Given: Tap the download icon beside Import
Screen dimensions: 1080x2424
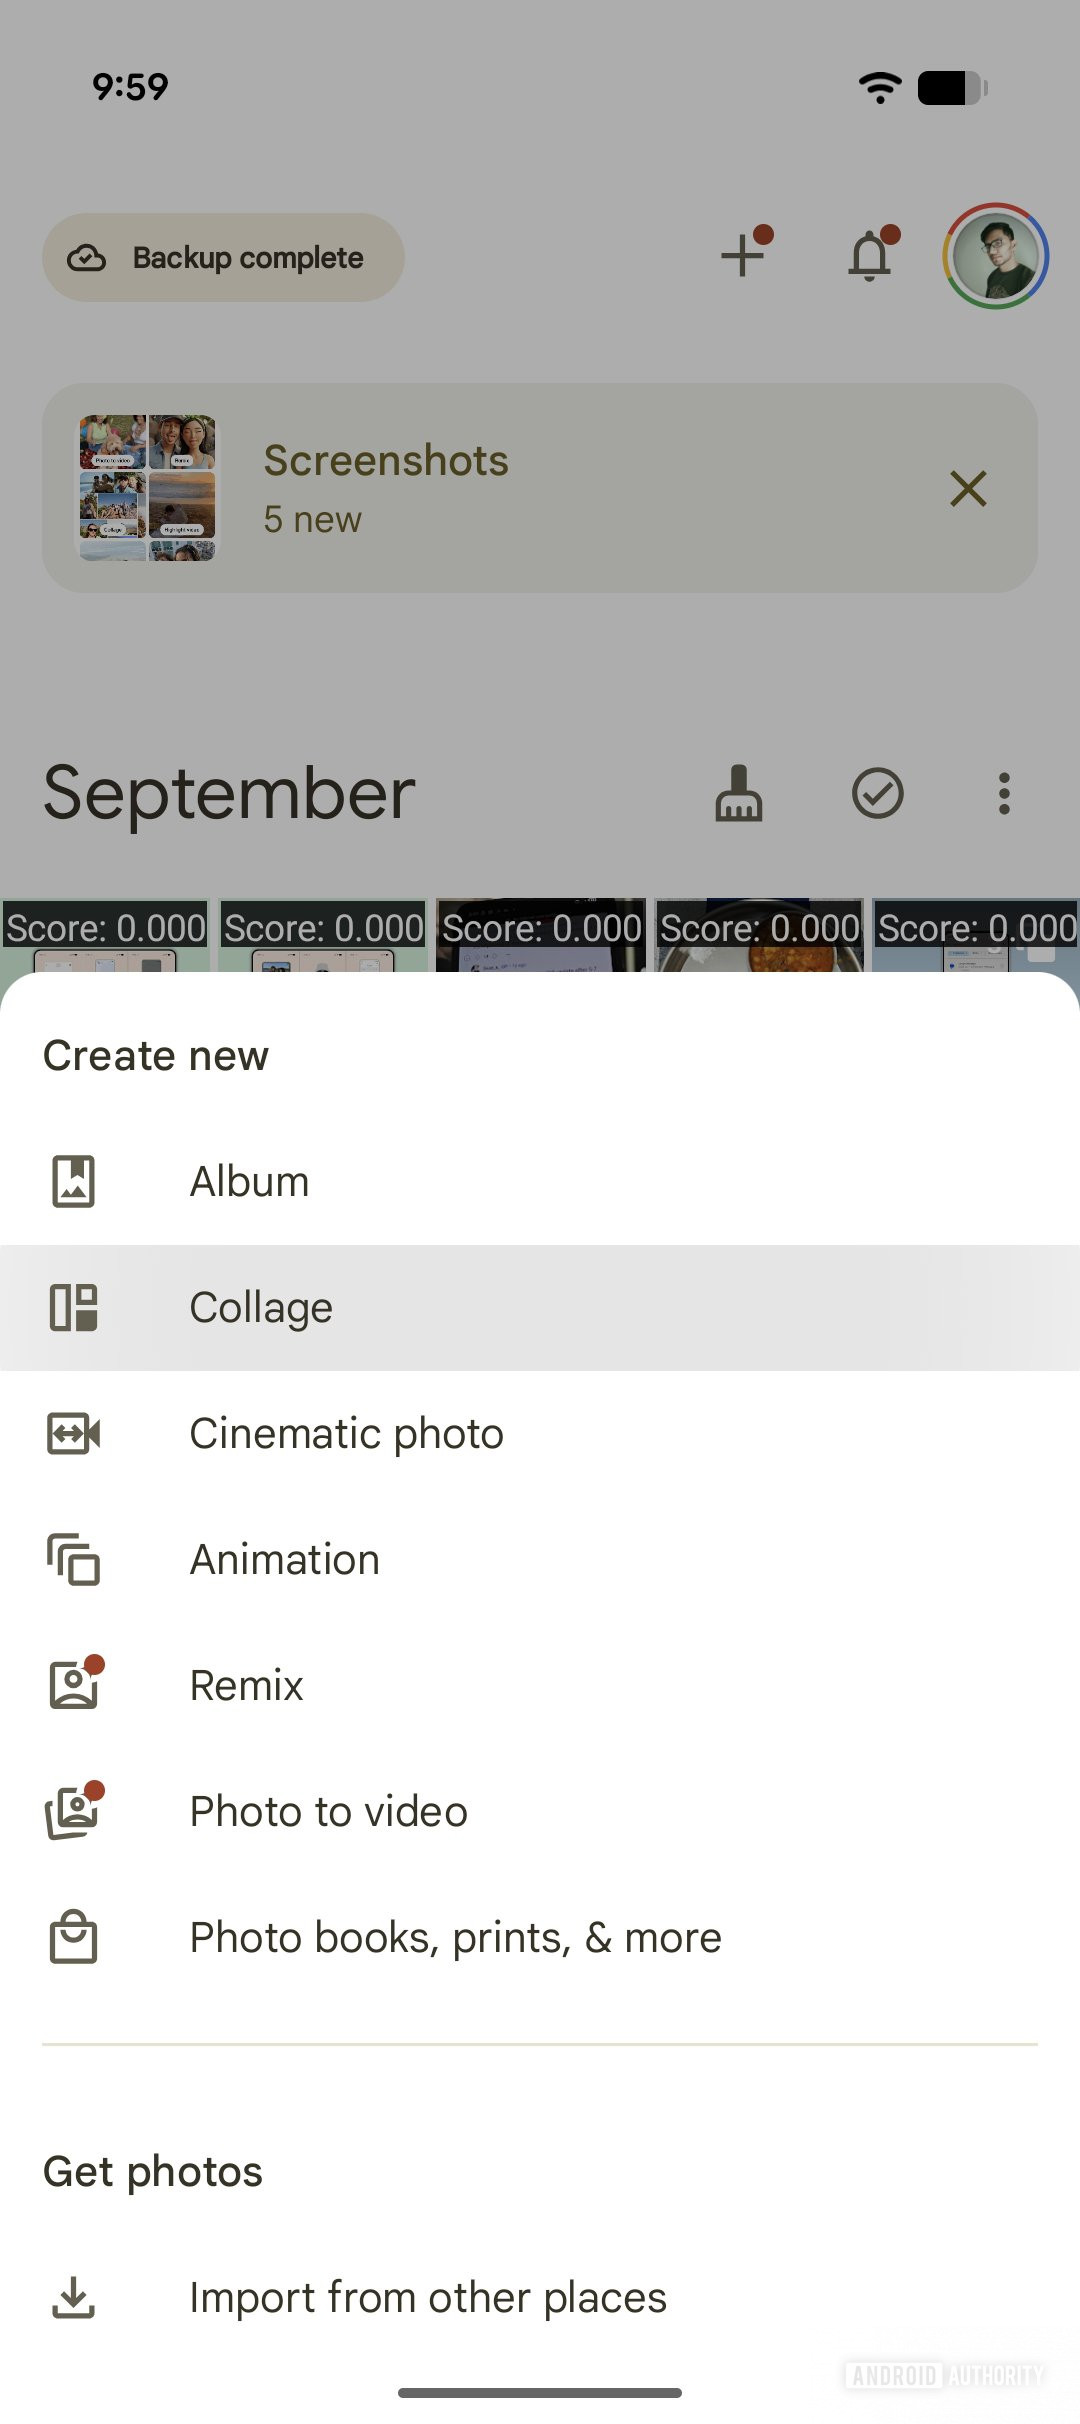Looking at the screenshot, I should click(x=73, y=2297).
